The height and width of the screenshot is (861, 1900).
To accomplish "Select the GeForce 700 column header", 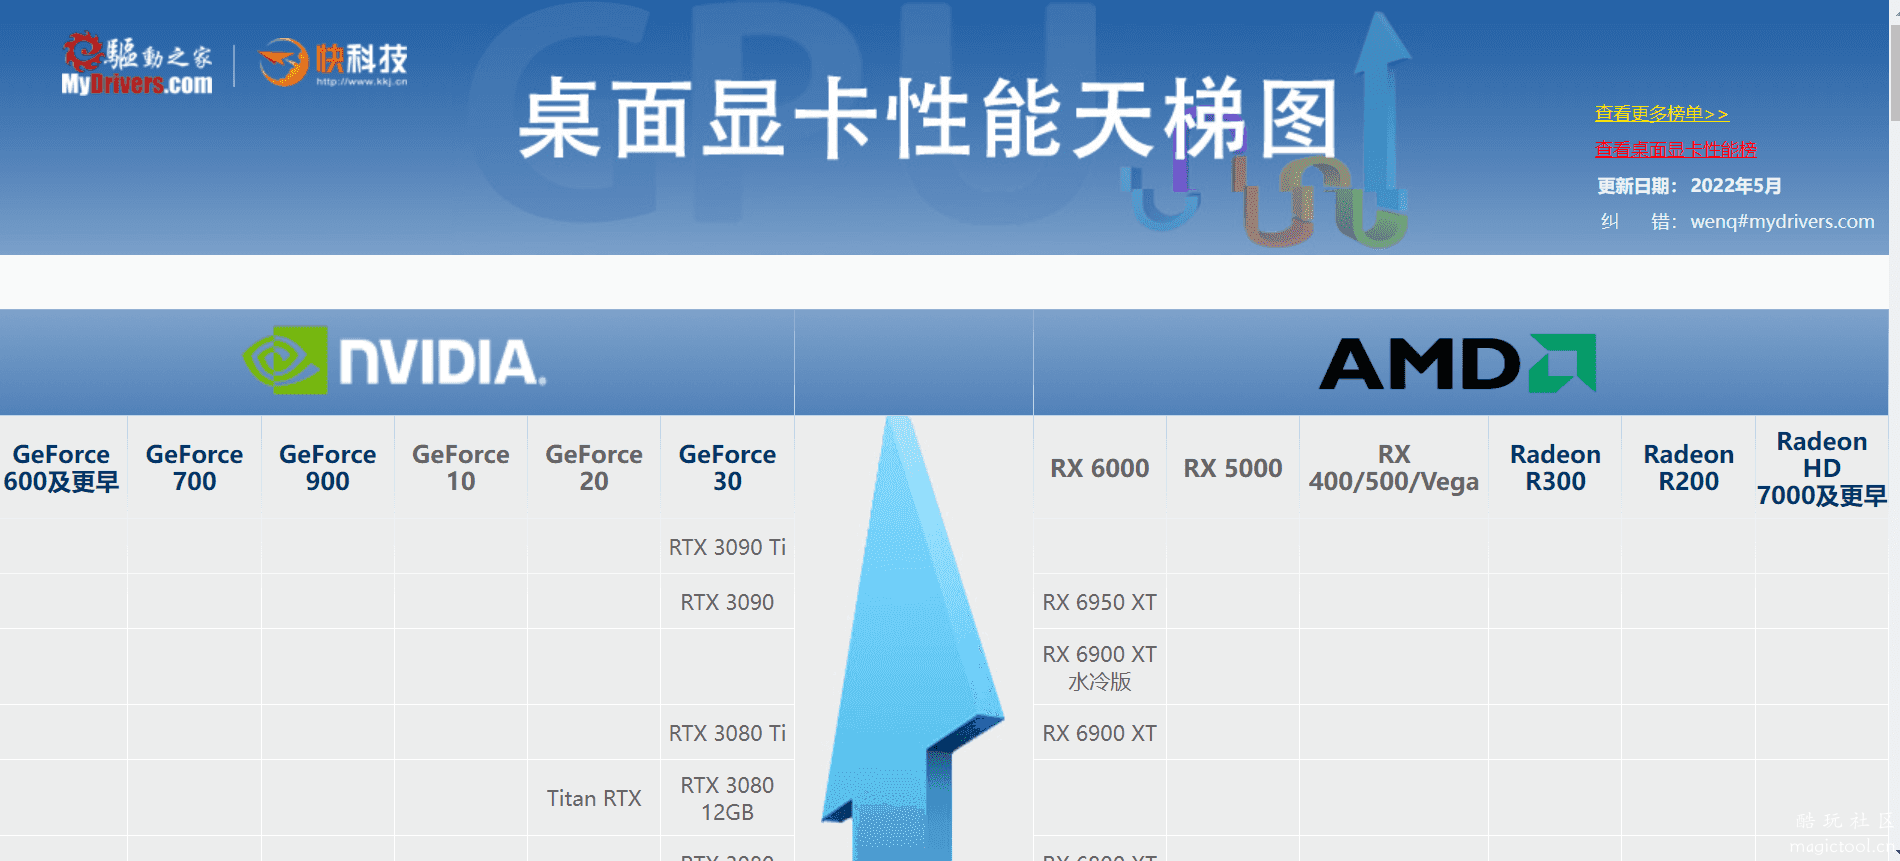I will coord(194,468).
